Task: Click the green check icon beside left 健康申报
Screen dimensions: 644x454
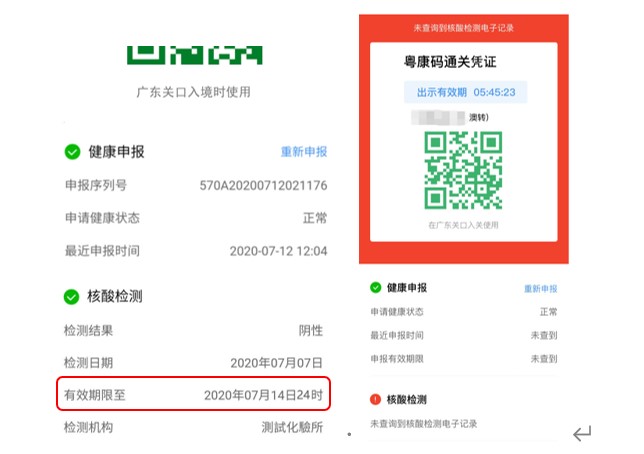Action: (x=72, y=152)
